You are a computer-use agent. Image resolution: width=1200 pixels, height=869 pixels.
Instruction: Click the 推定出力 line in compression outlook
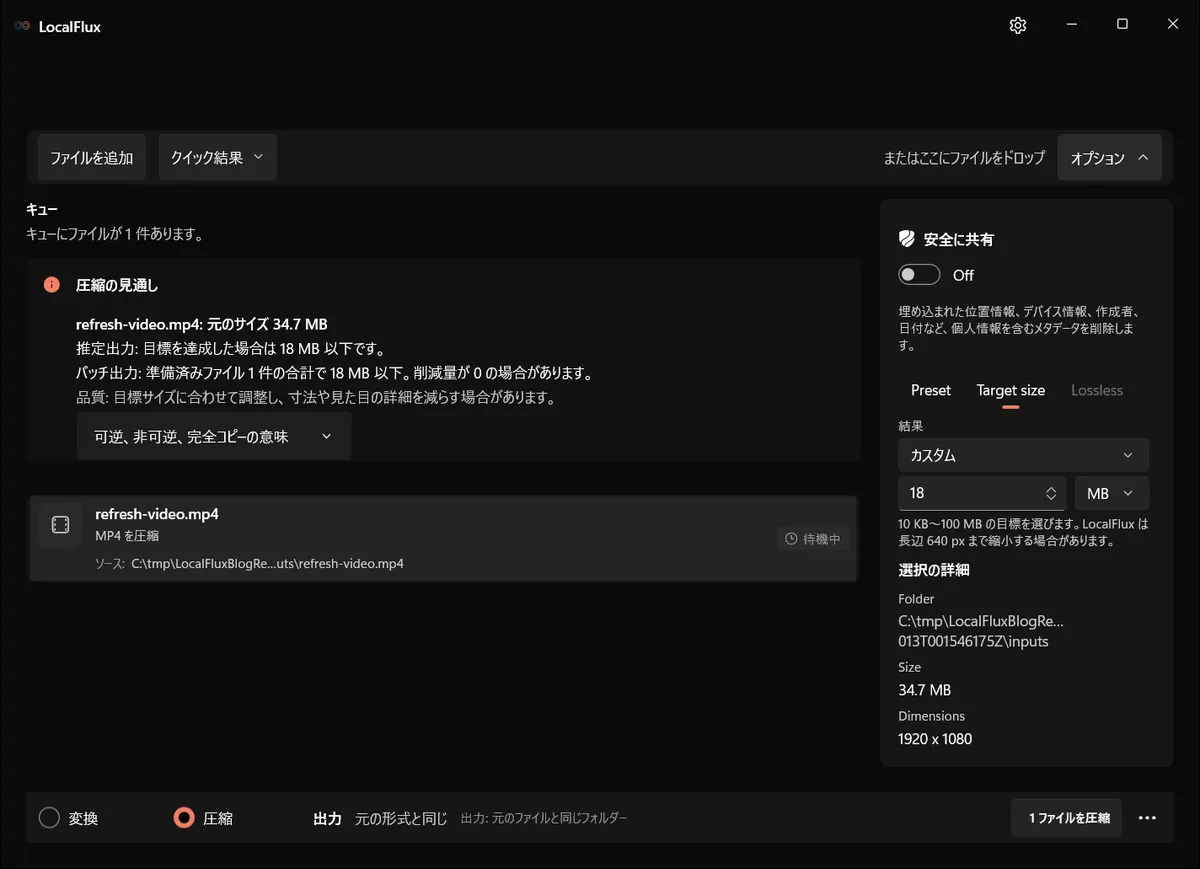(x=231, y=349)
